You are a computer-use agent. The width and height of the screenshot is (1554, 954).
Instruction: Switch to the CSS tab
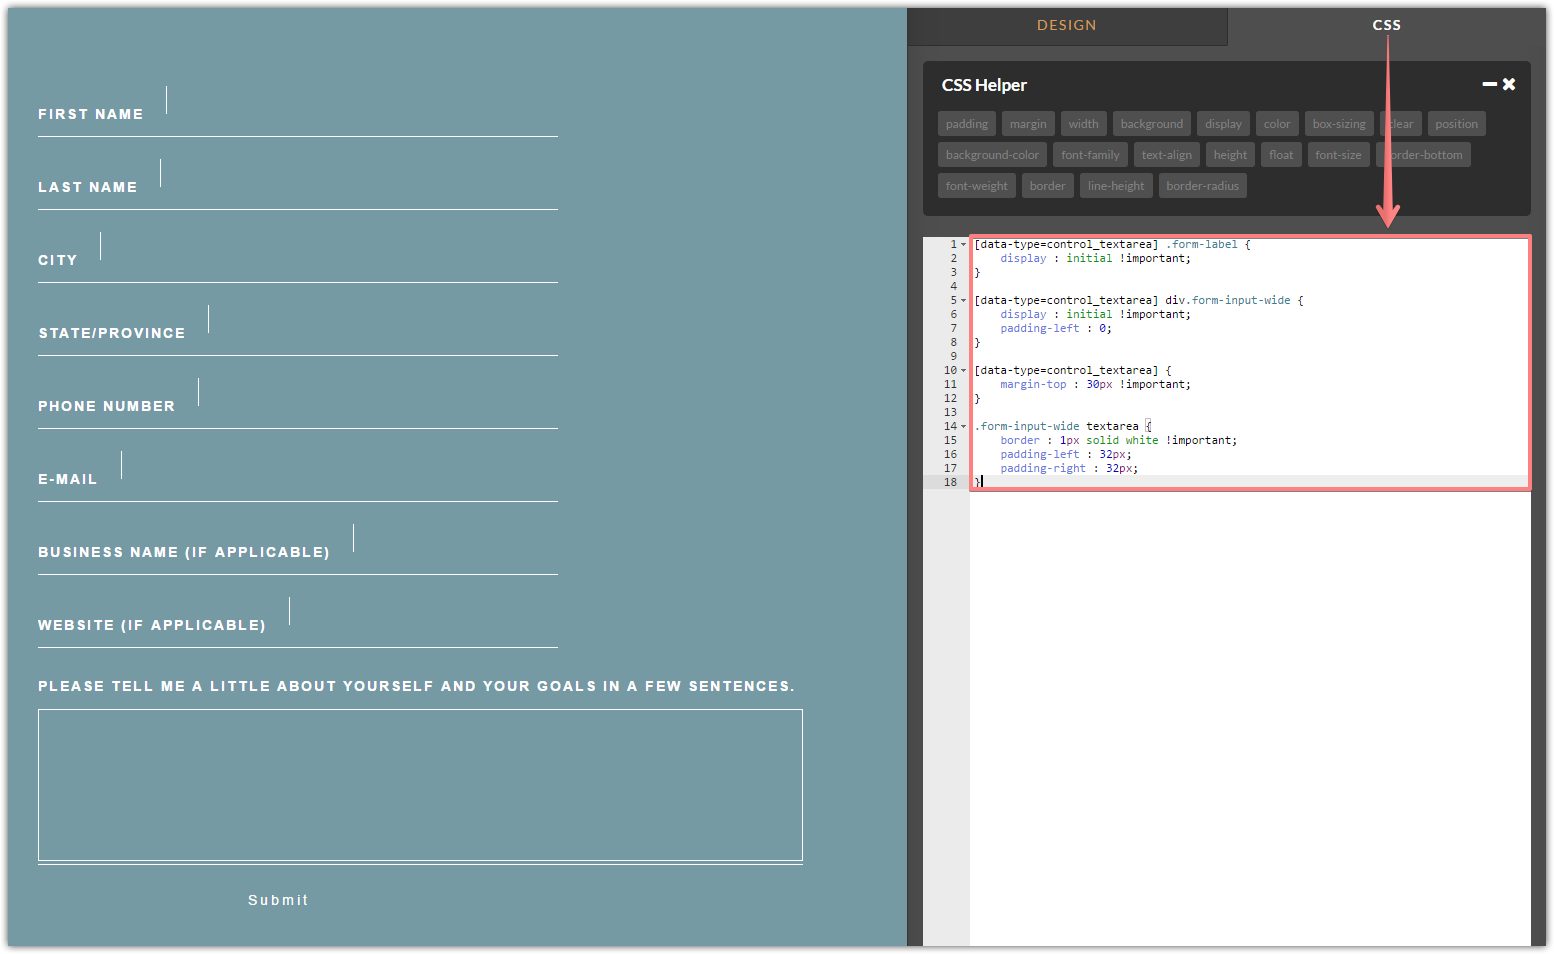pos(1386,25)
